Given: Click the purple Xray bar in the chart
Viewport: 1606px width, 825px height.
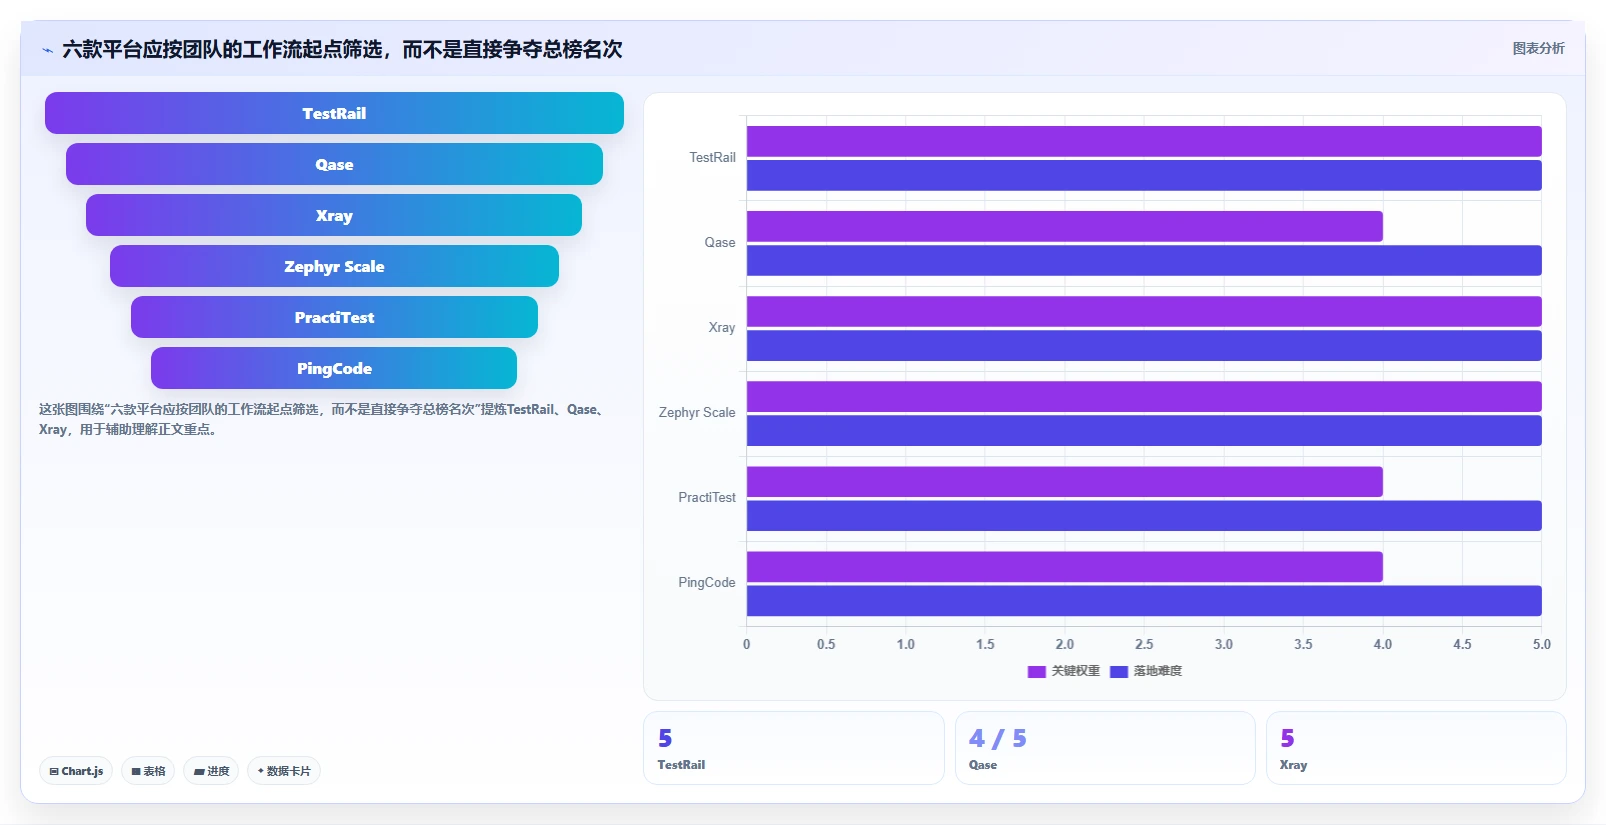Looking at the screenshot, I should (1144, 311).
